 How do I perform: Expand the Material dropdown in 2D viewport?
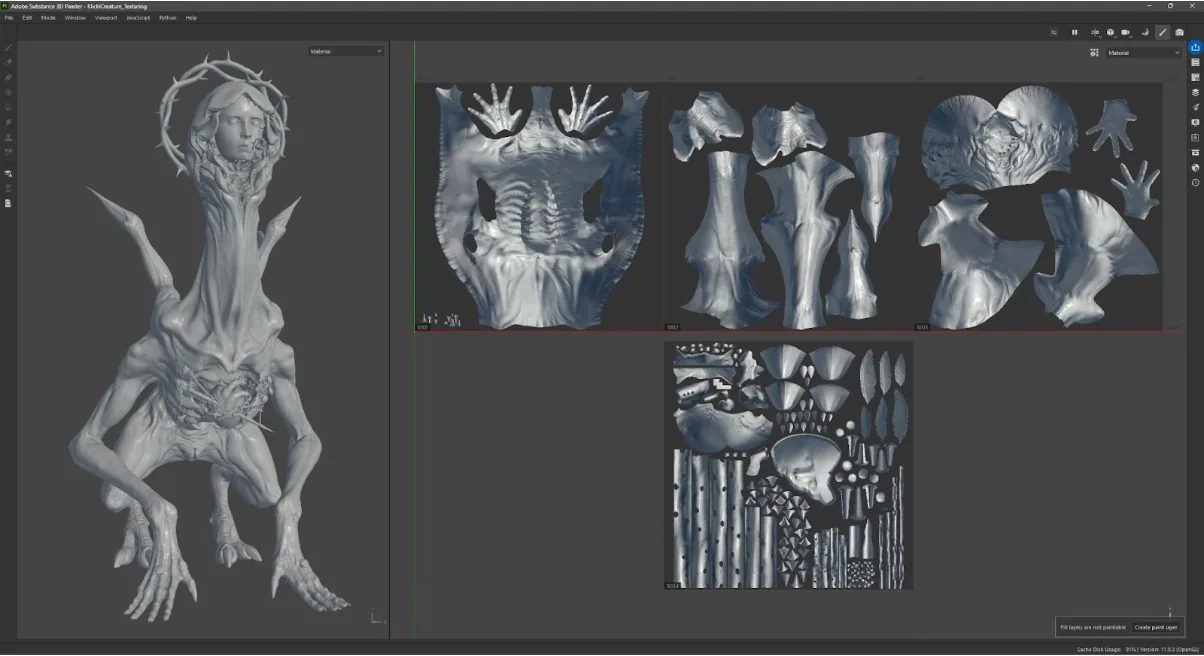pyautogui.click(x=1143, y=52)
